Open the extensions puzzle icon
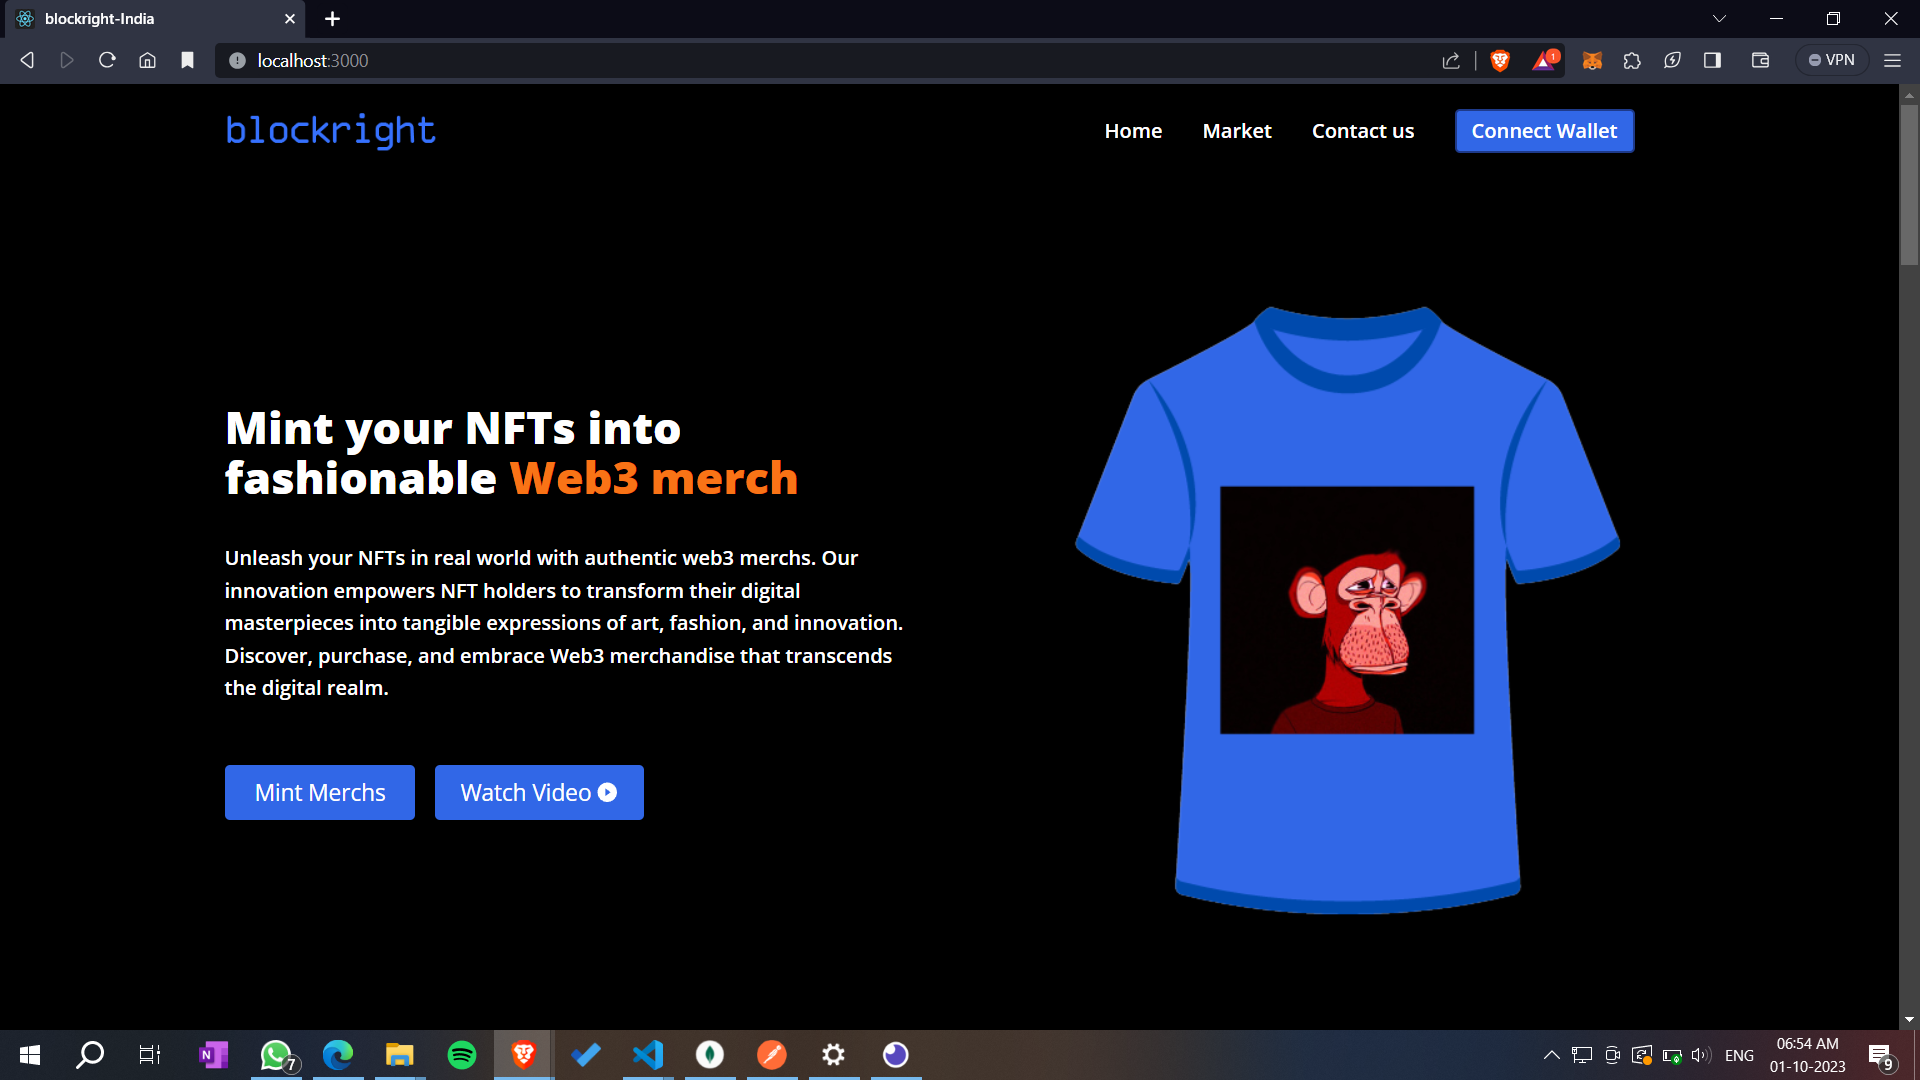Screen dimensions: 1920x1080 [1632, 61]
